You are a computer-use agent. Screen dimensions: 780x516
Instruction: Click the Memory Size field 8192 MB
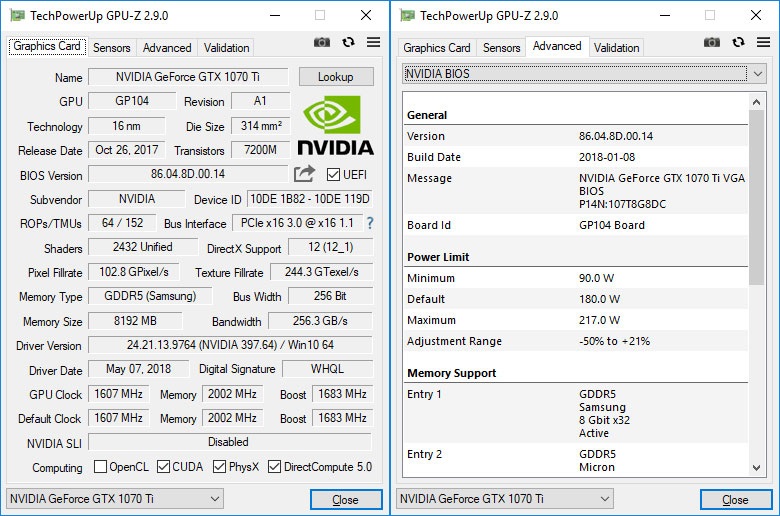coord(135,321)
